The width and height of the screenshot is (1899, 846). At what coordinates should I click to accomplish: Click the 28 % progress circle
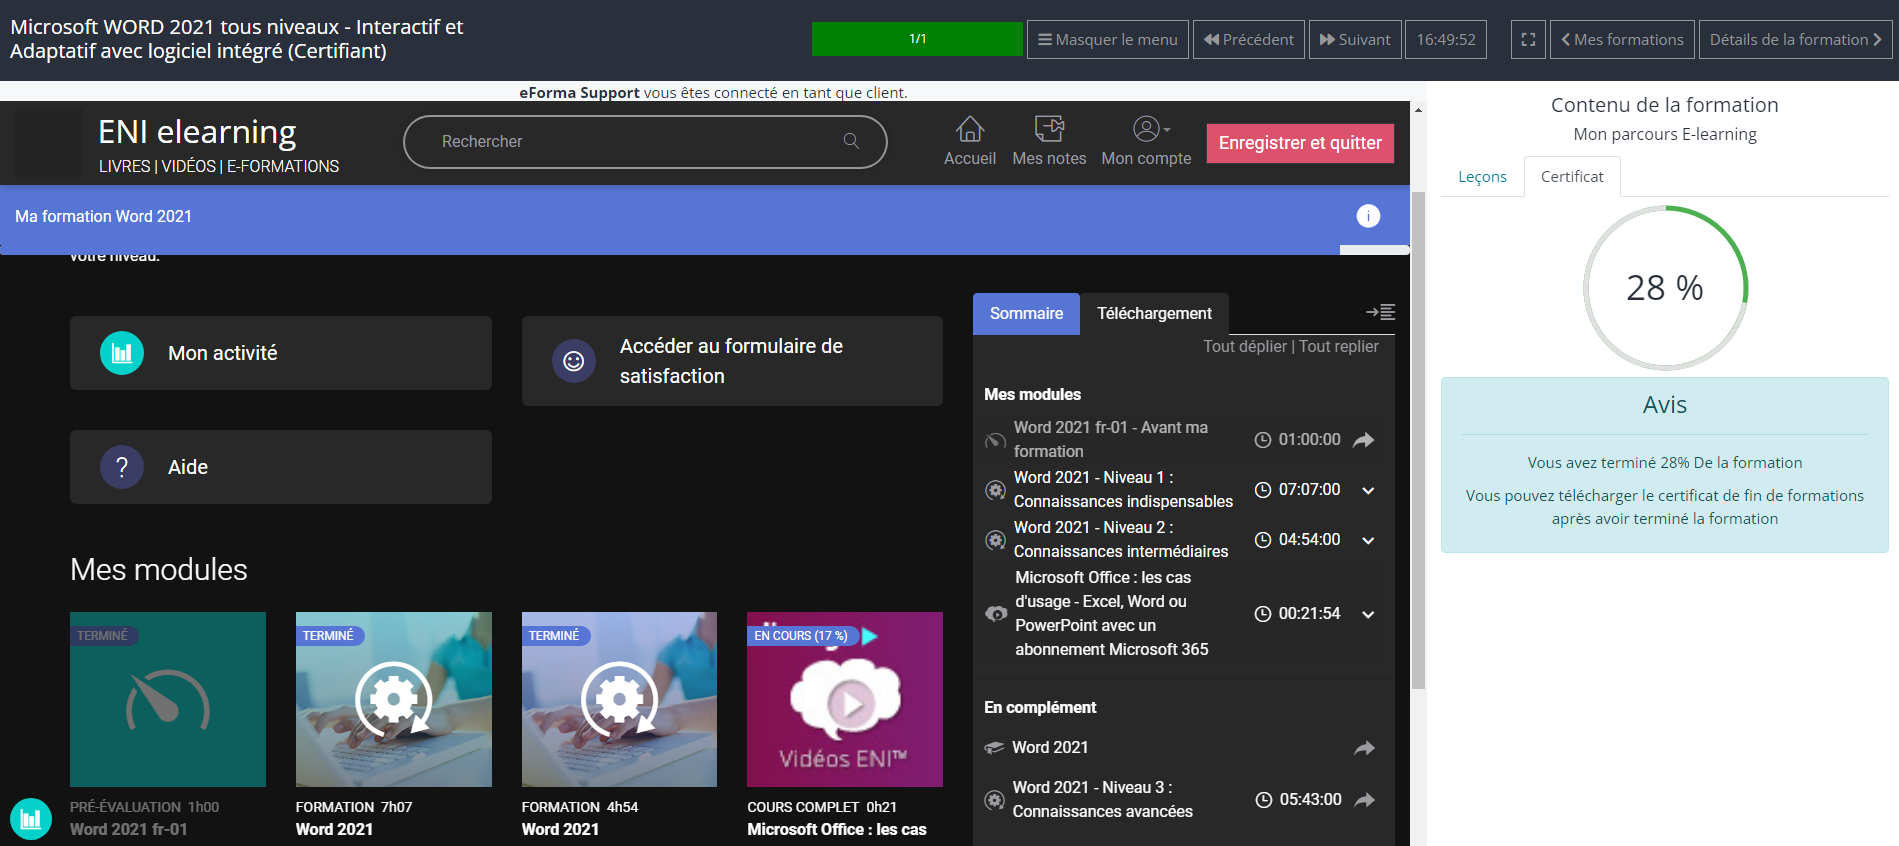point(1665,288)
